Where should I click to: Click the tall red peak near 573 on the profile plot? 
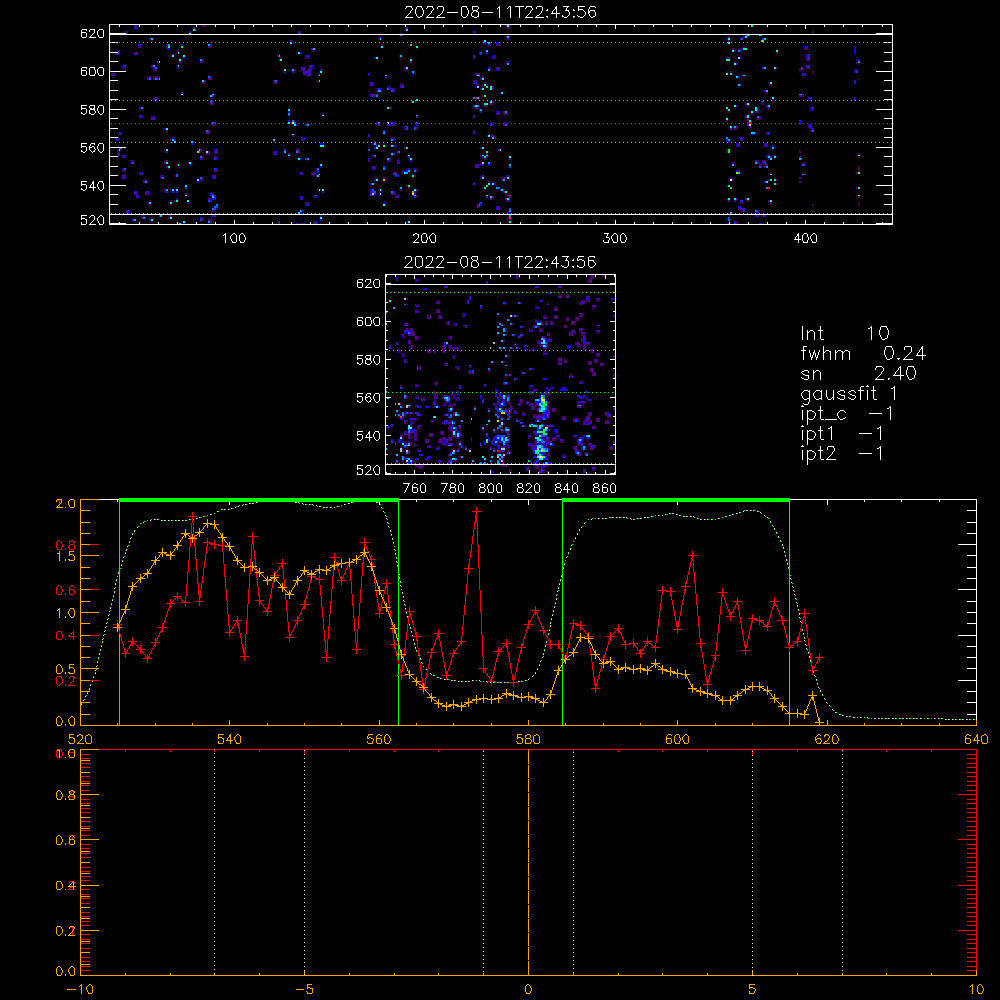click(x=476, y=512)
